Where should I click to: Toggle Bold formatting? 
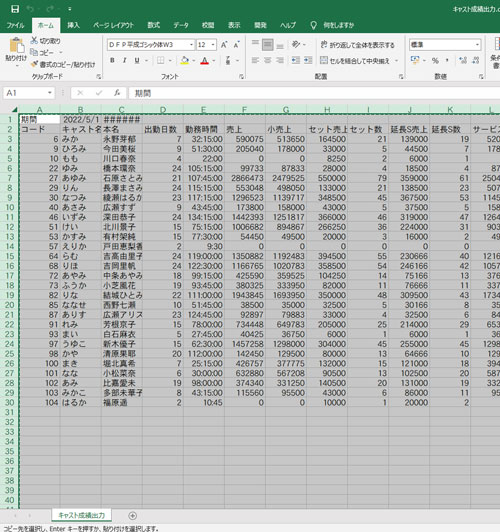pyautogui.click(x=112, y=60)
